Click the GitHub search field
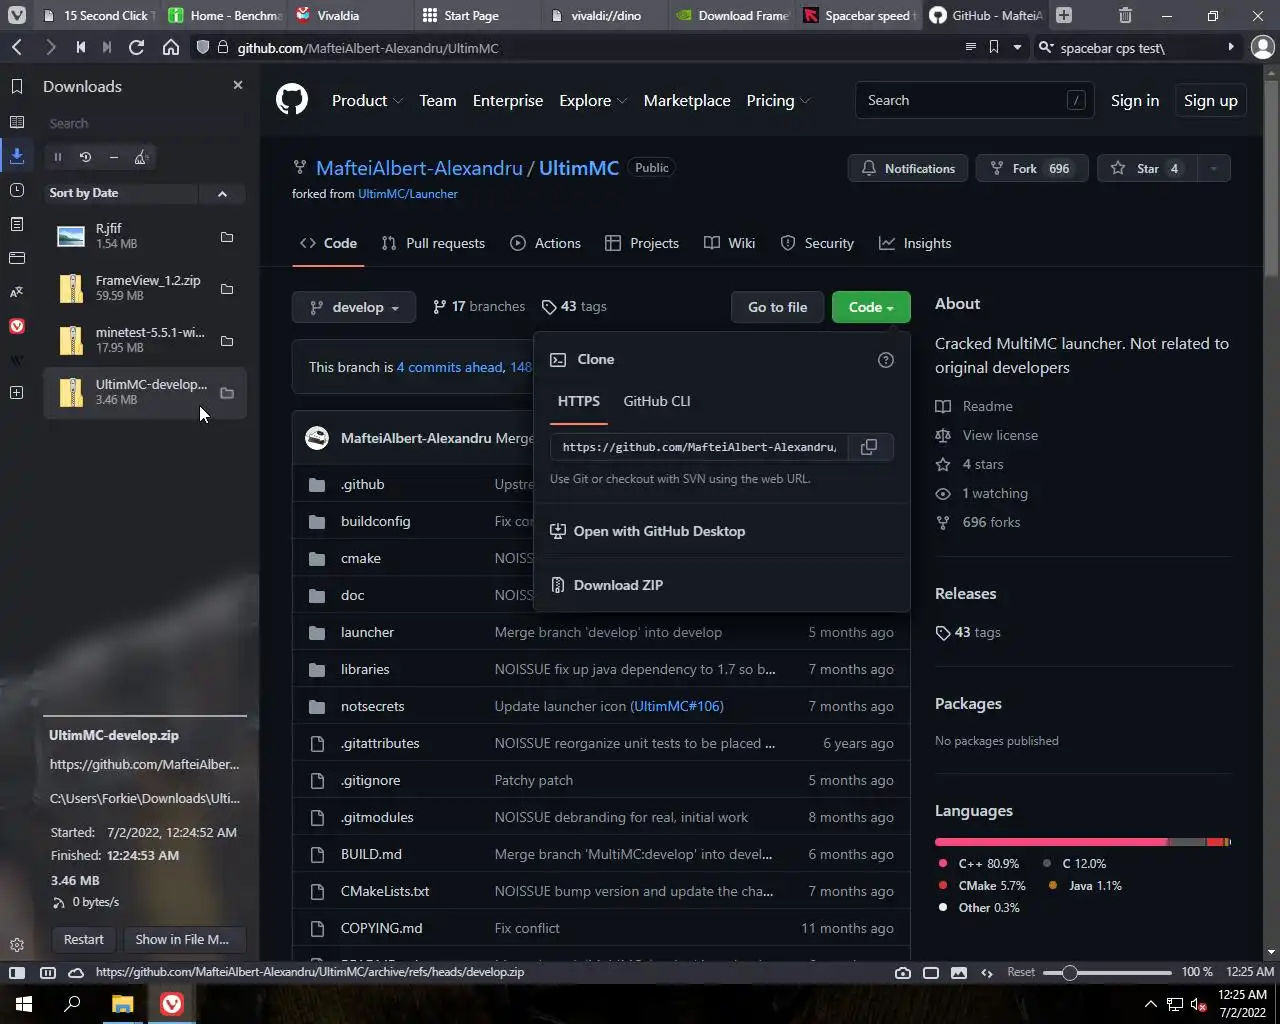The height and width of the screenshot is (1024, 1280). point(975,100)
